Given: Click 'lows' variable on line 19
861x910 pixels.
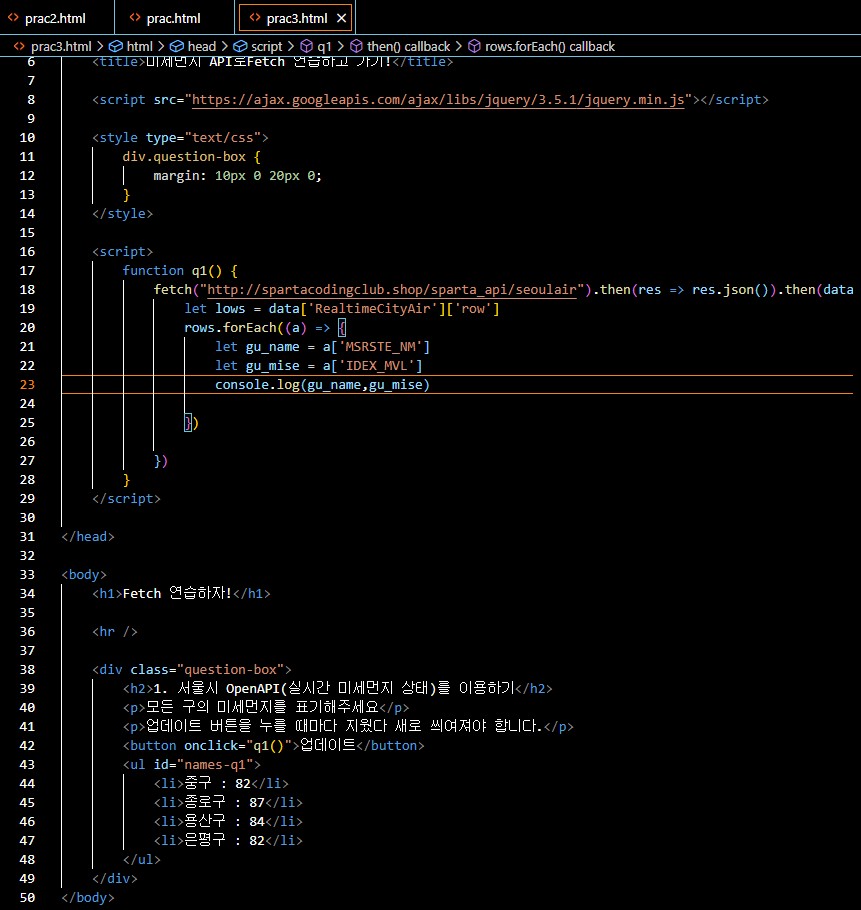Looking at the screenshot, I should (x=230, y=309).
